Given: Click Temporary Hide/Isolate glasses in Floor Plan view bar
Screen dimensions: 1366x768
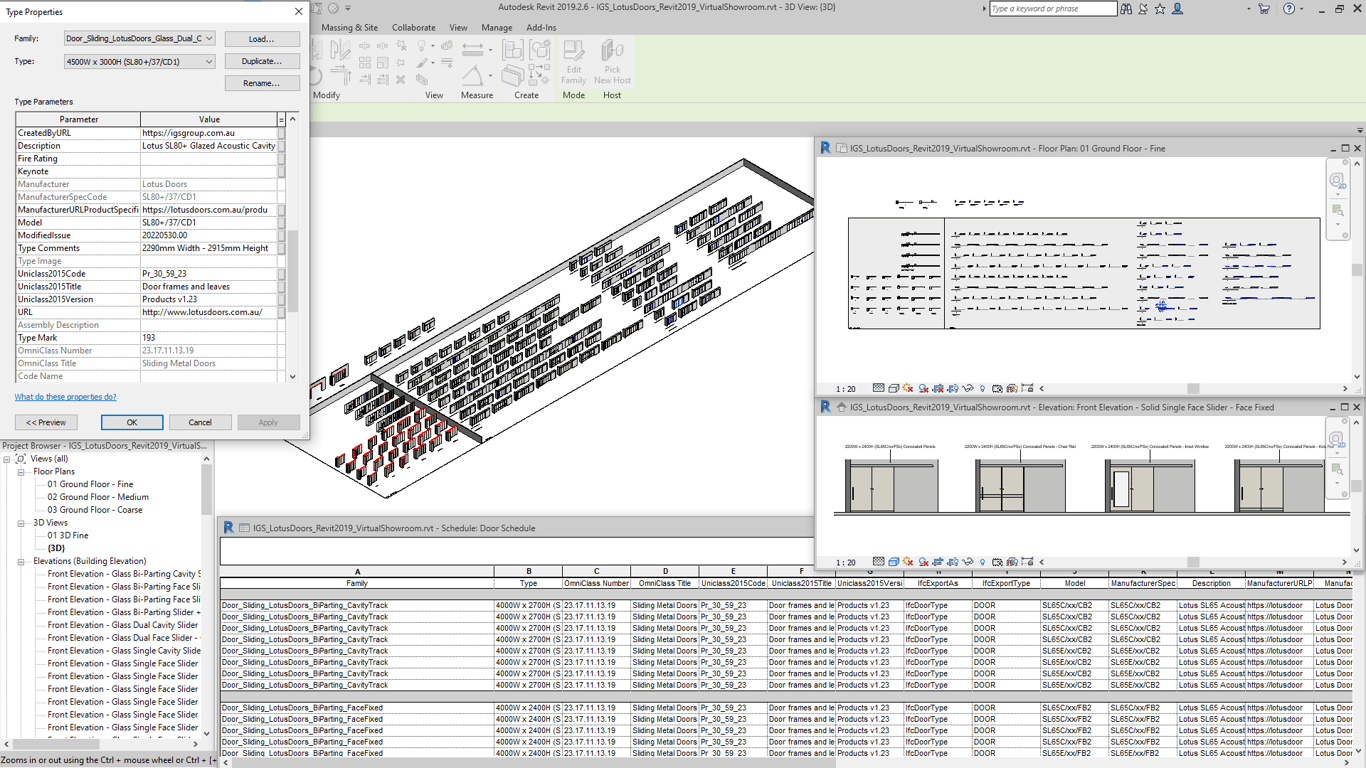Looking at the screenshot, I should (x=968, y=388).
